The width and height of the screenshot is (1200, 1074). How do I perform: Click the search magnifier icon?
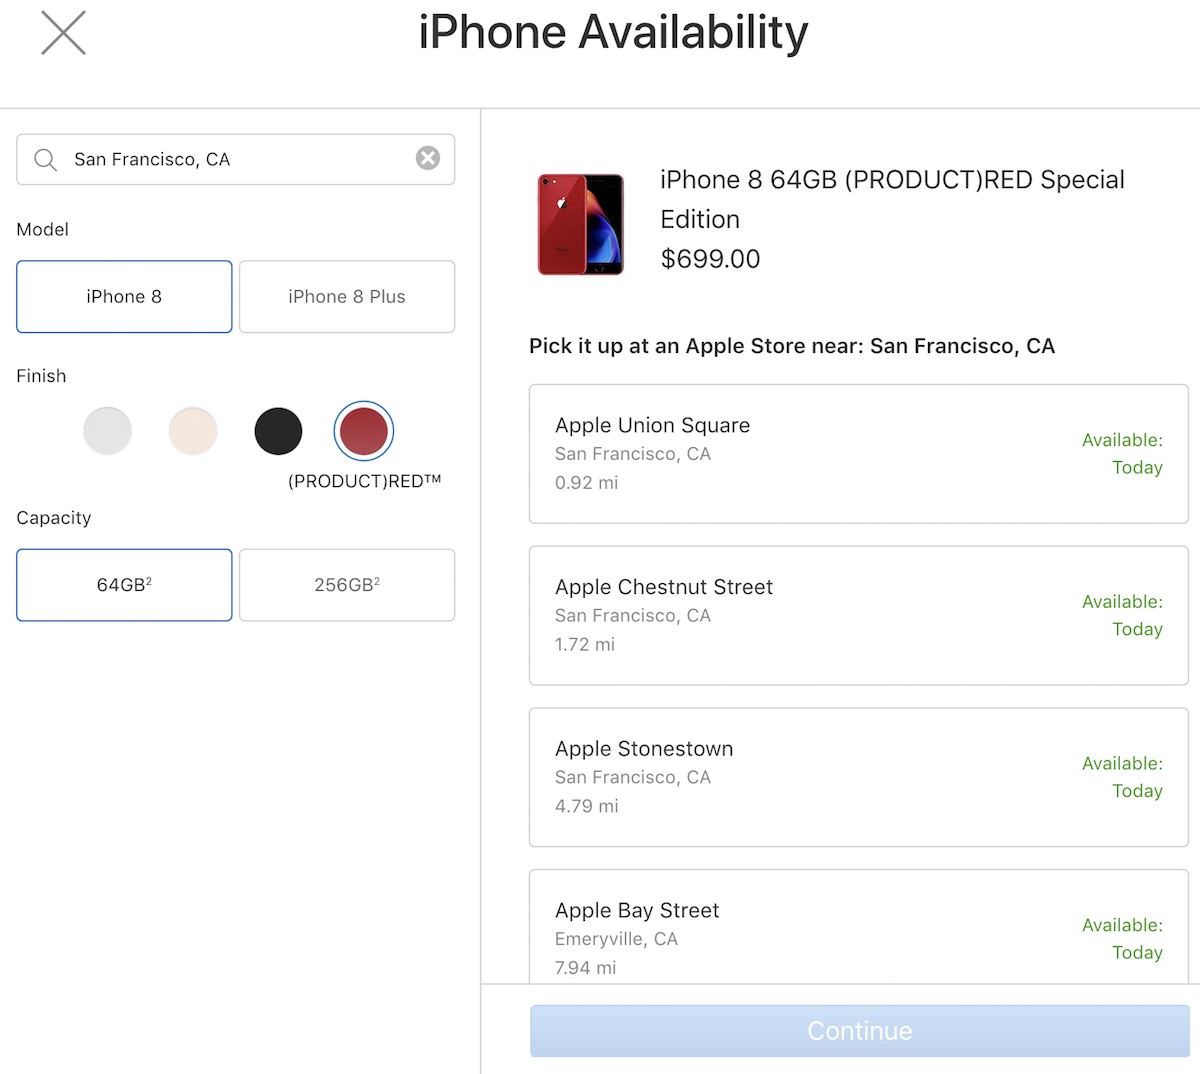[45, 160]
